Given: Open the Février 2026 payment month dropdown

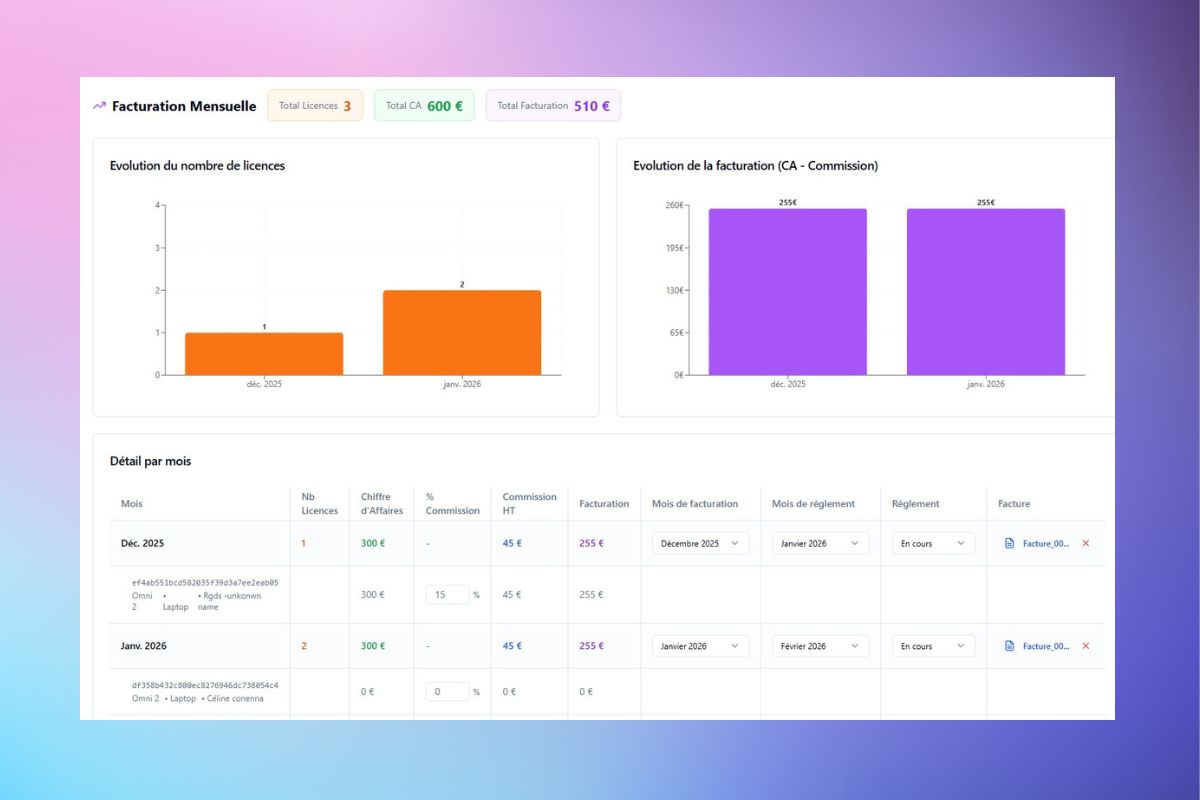Looking at the screenshot, I should tap(820, 646).
